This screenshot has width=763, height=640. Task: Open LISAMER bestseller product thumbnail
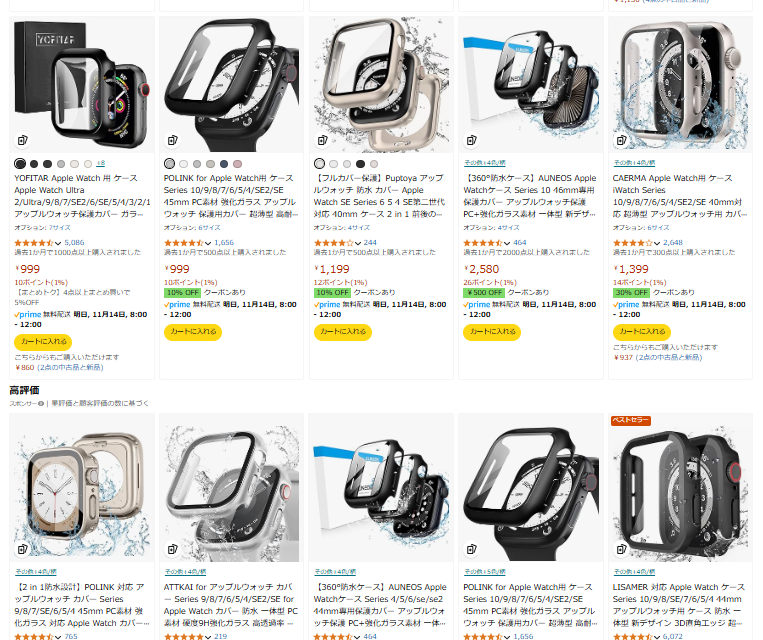[680, 488]
